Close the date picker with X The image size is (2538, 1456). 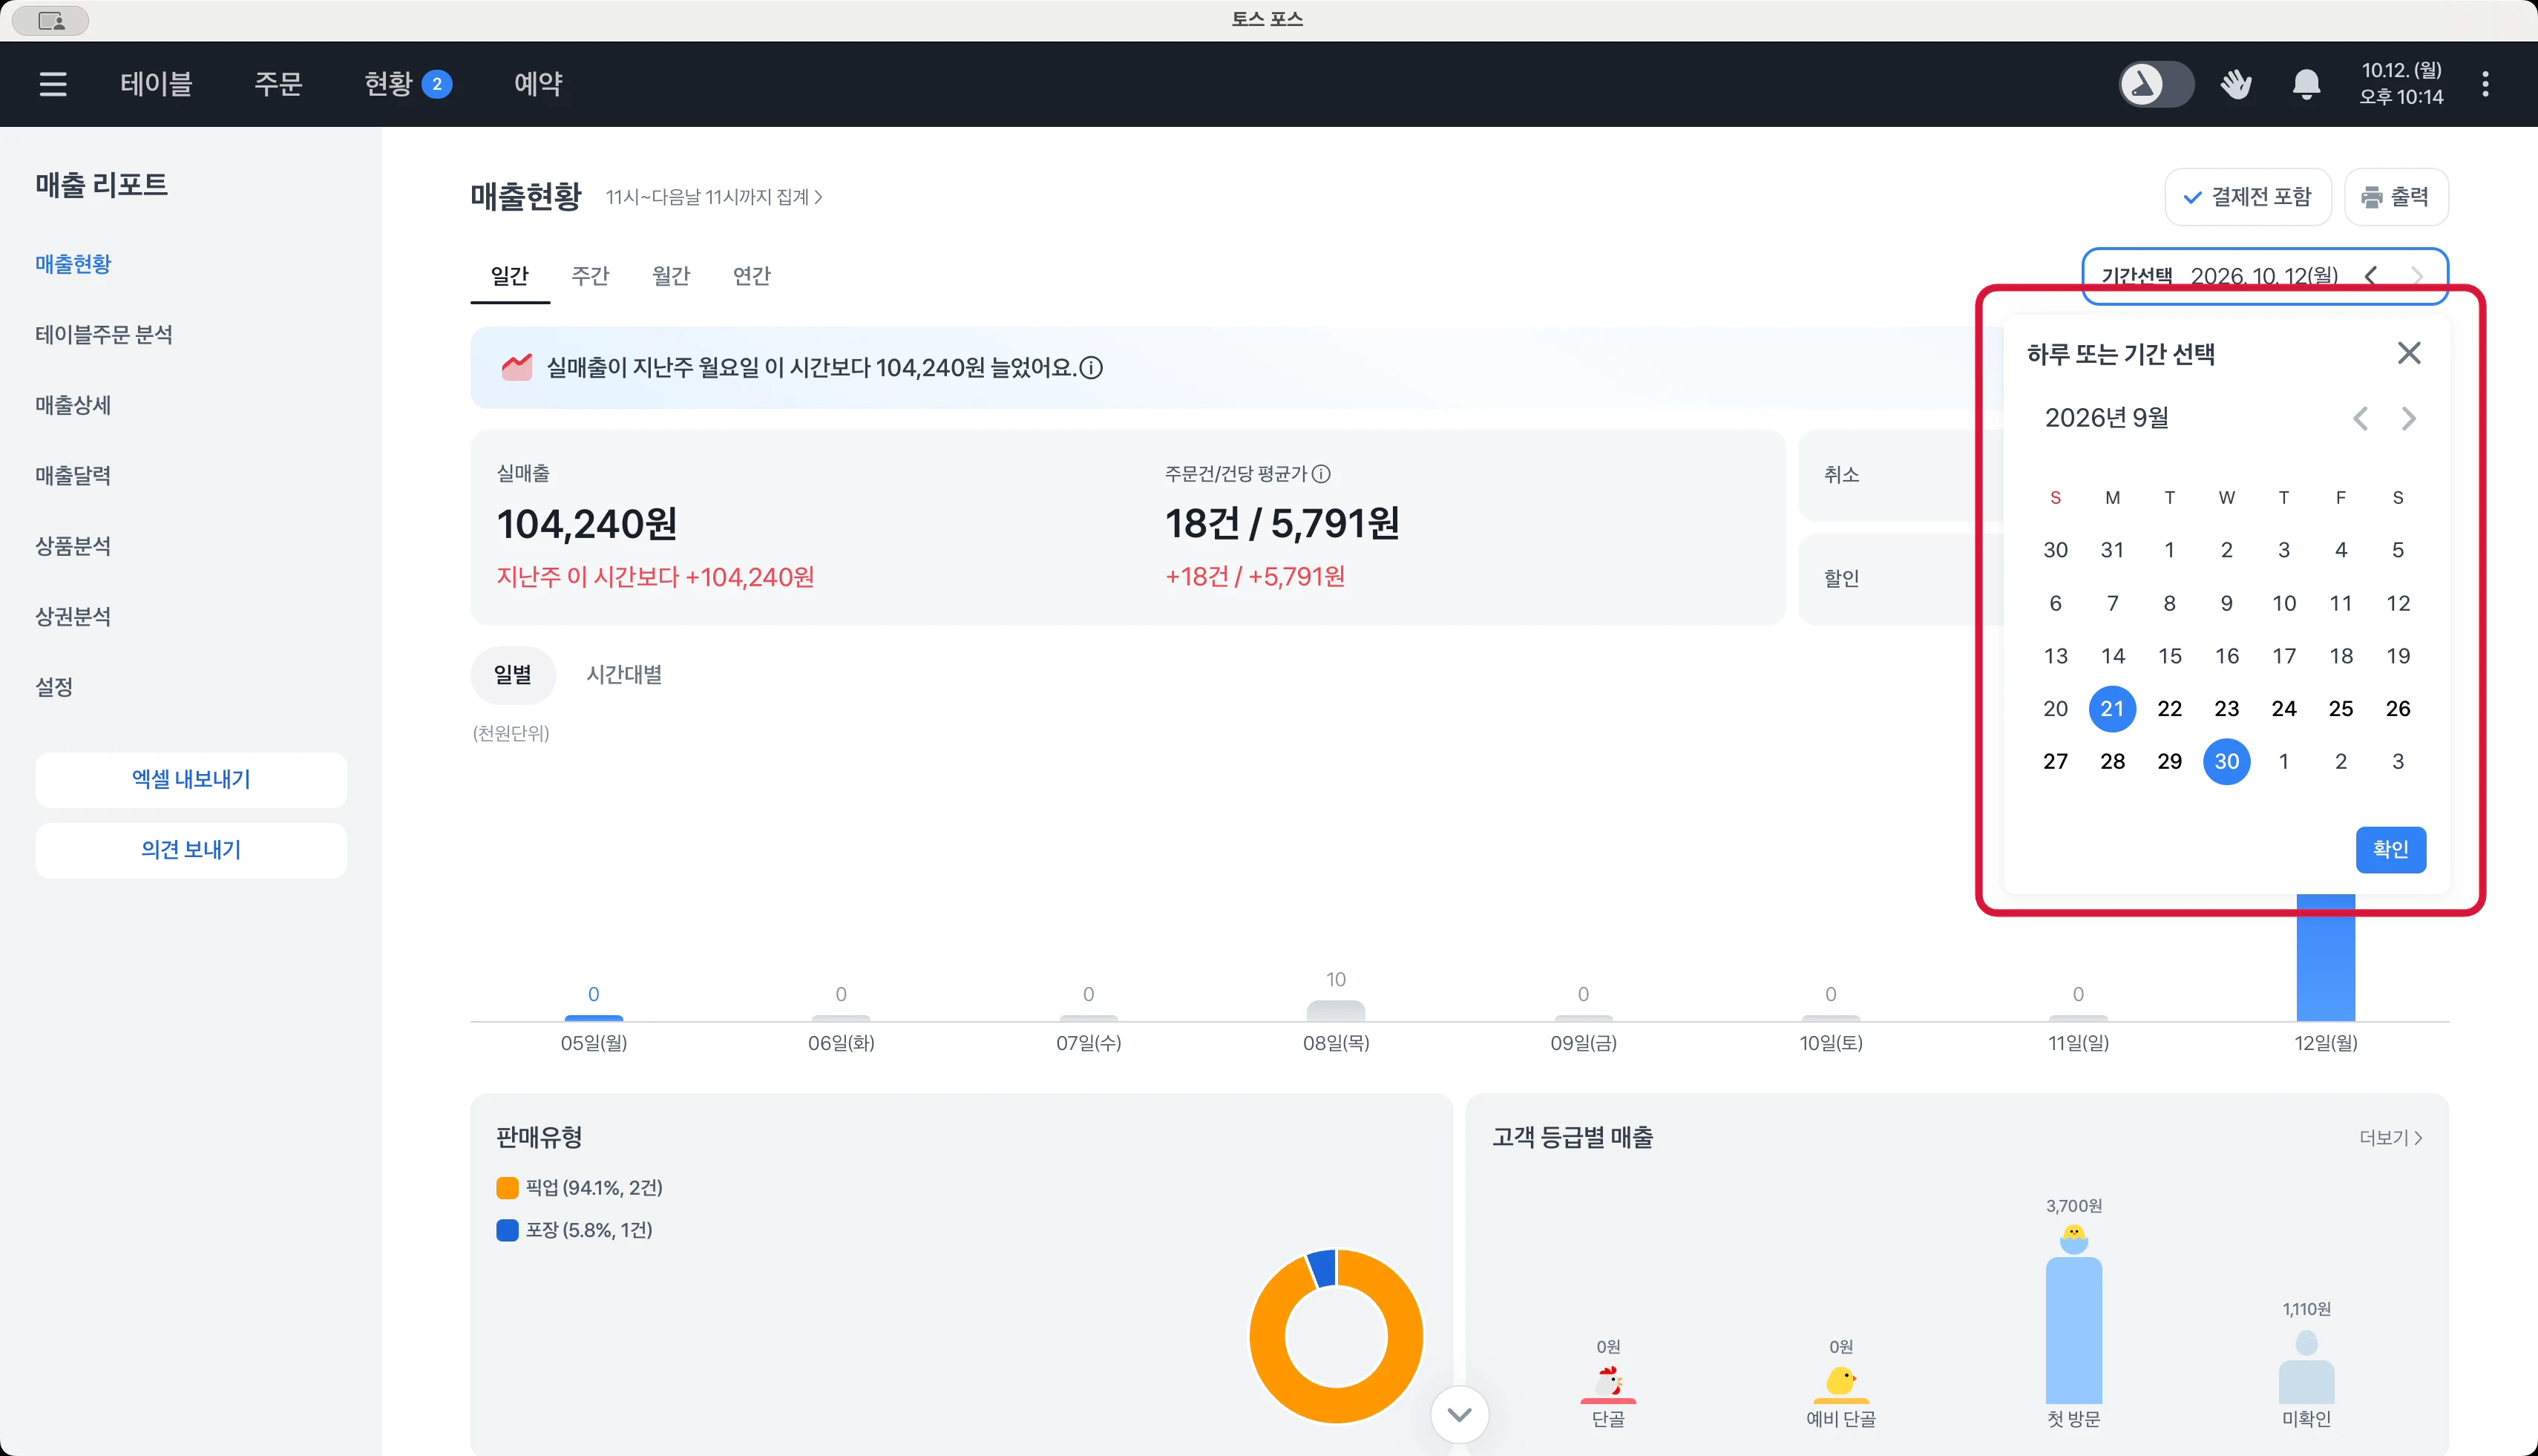[2409, 353]
